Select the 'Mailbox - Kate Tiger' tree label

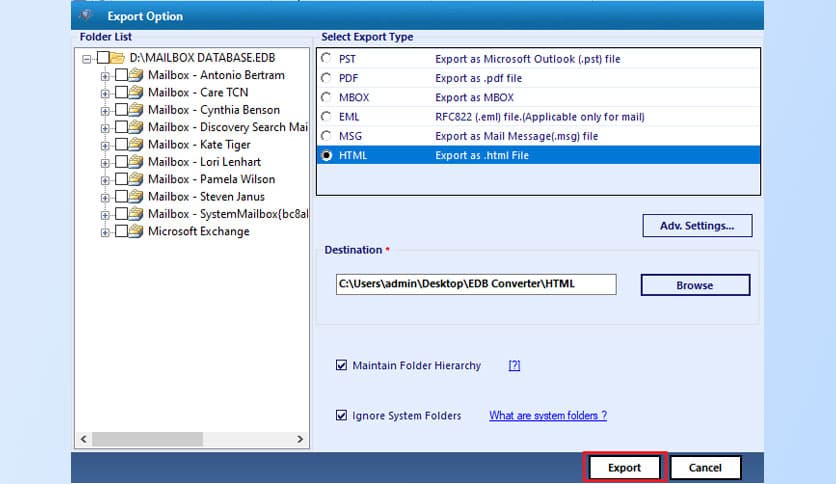point(199,144)
